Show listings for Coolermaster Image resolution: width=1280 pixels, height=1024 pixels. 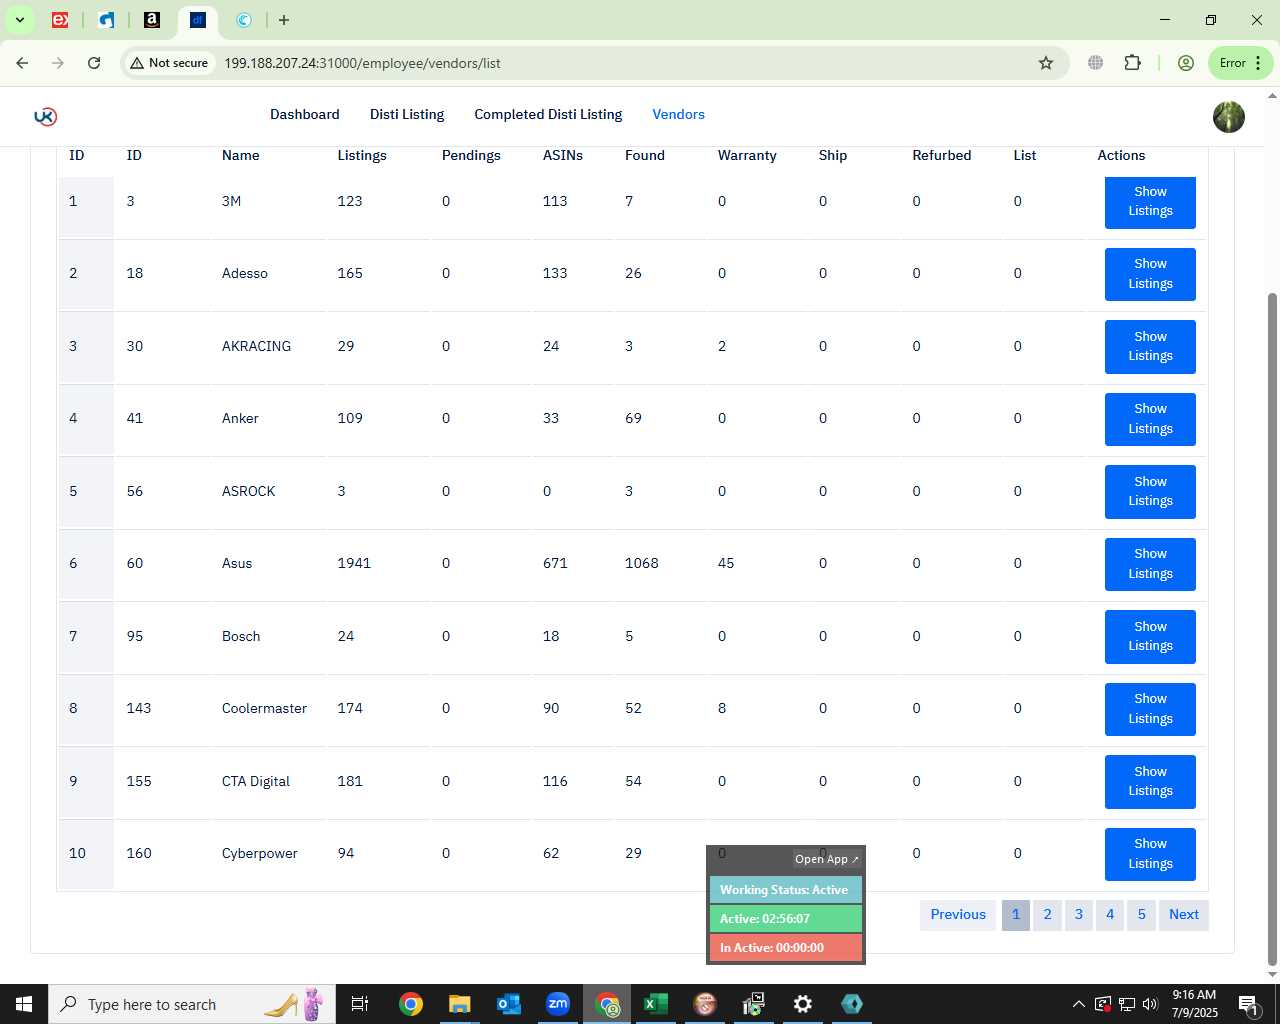pos(1150,709)
